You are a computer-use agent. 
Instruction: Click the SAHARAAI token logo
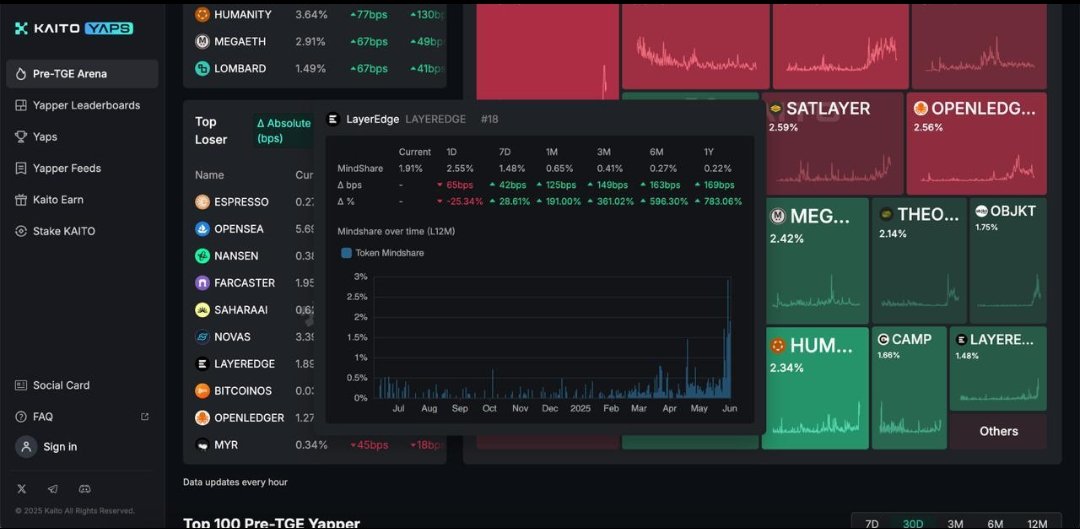pyautogui.click(x=202, y=310)
